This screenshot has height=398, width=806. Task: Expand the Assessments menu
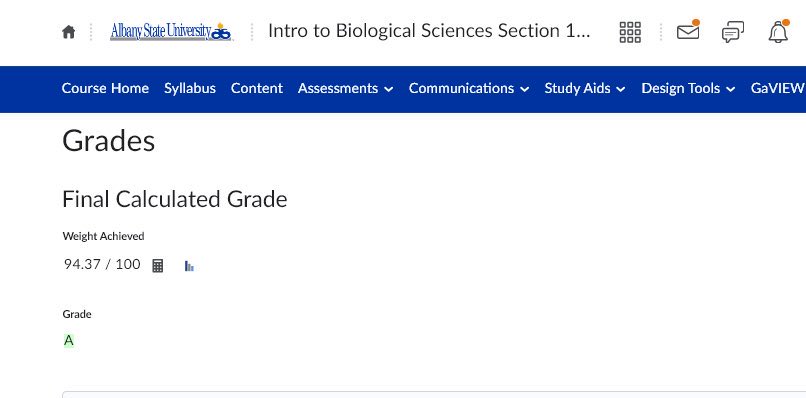coord(345,88)
